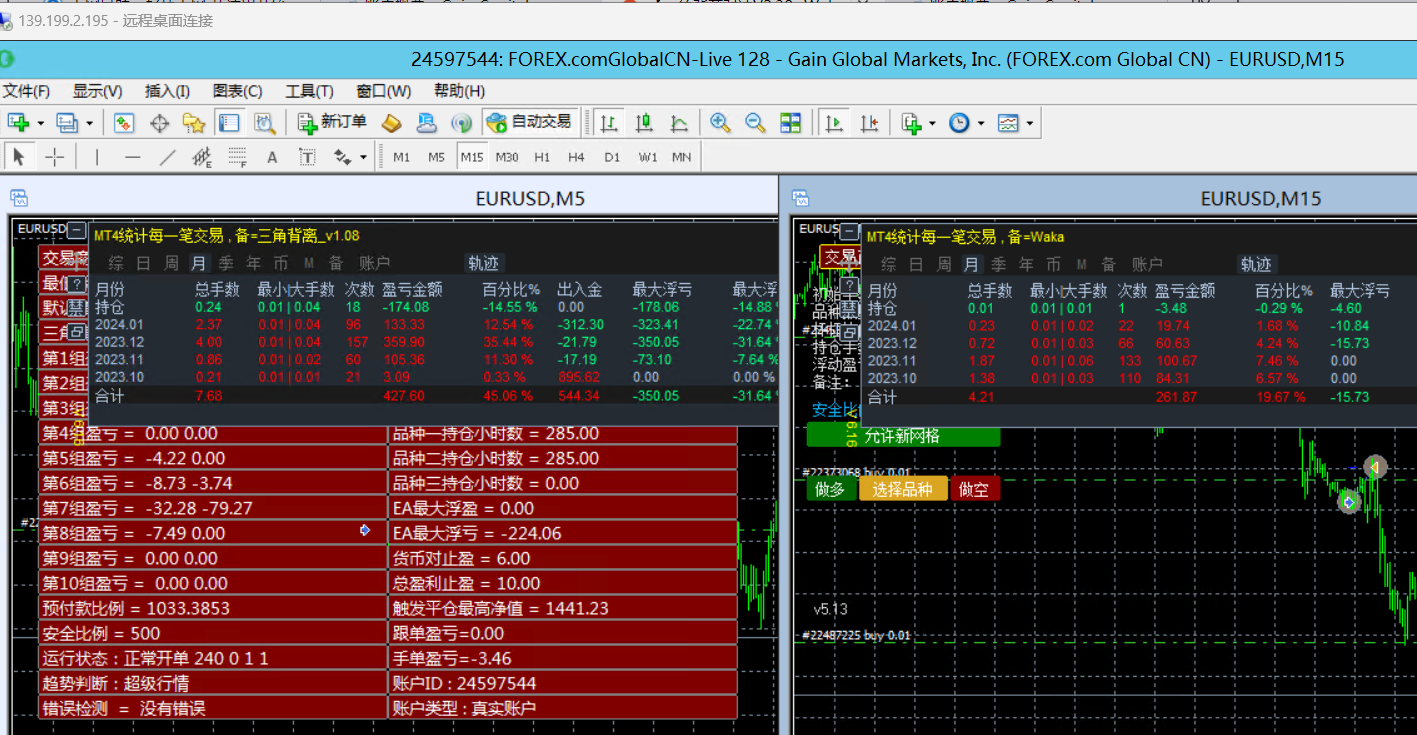The width and height of the screenshot is (1417, 735).
Task: Expand the Templates dropdown arrow
Action: pyautogui.click(x=1029, y=124)
